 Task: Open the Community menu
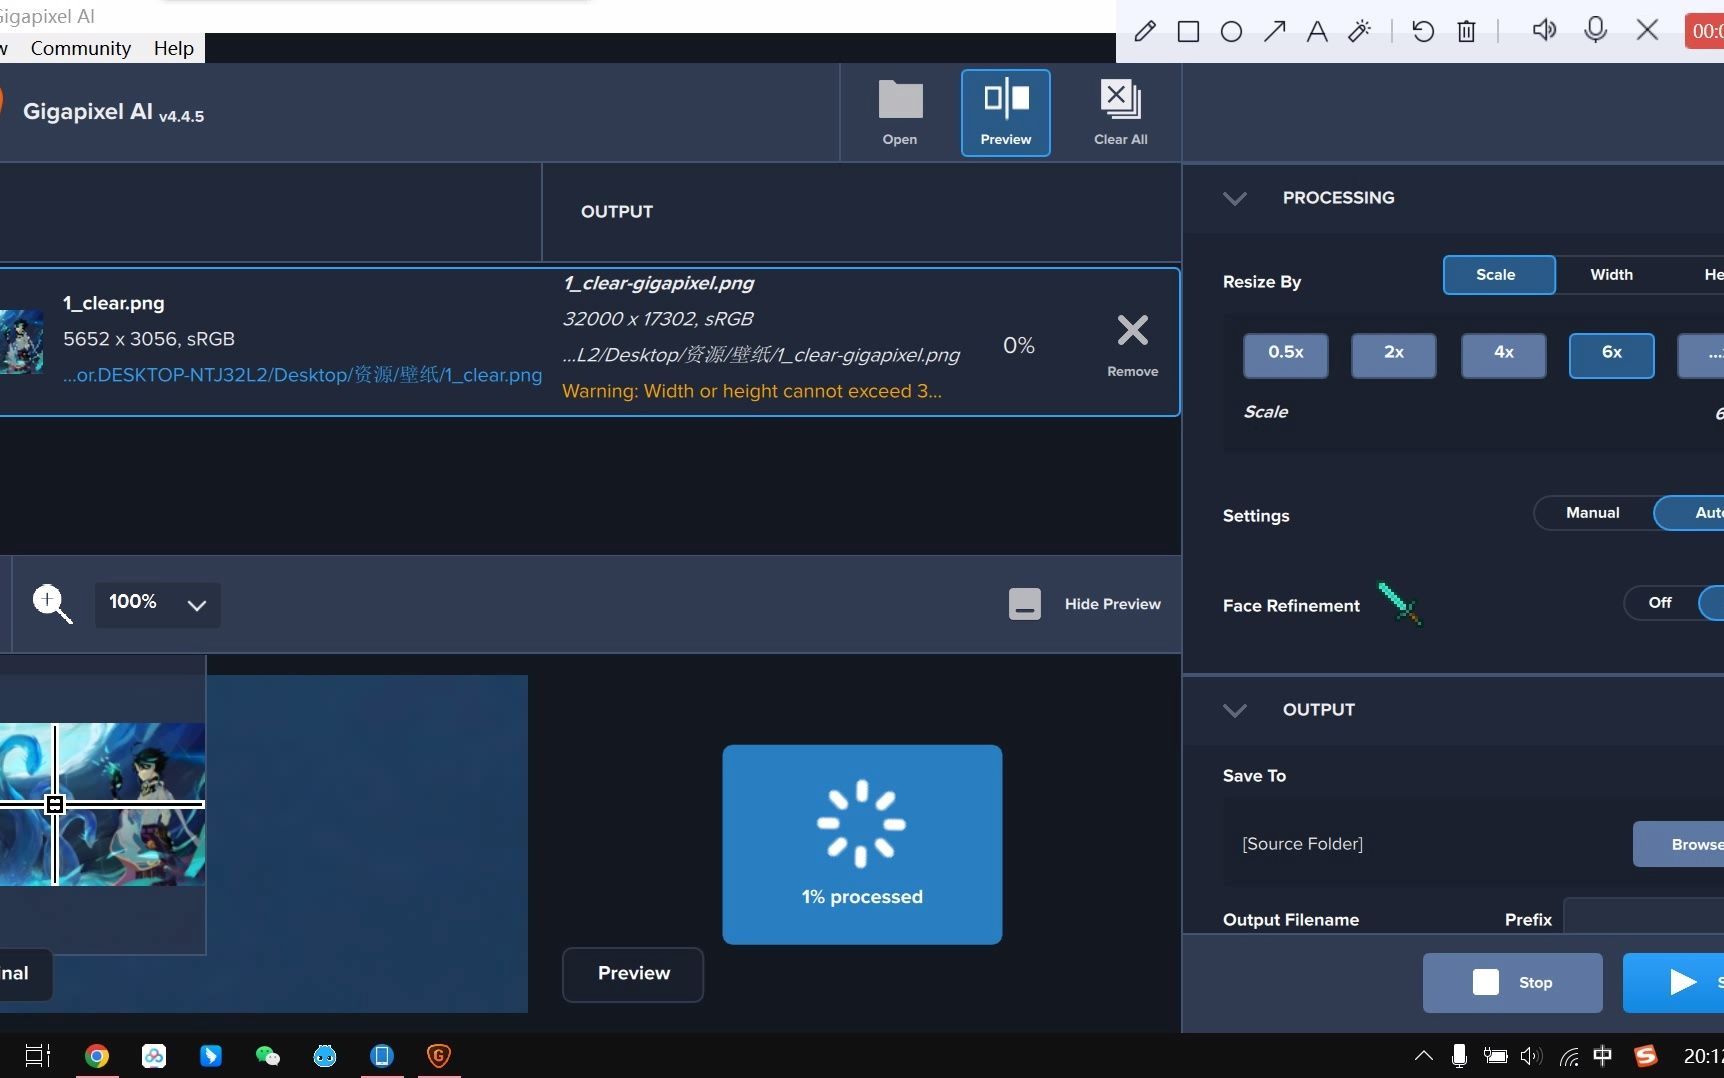[81, 48]
